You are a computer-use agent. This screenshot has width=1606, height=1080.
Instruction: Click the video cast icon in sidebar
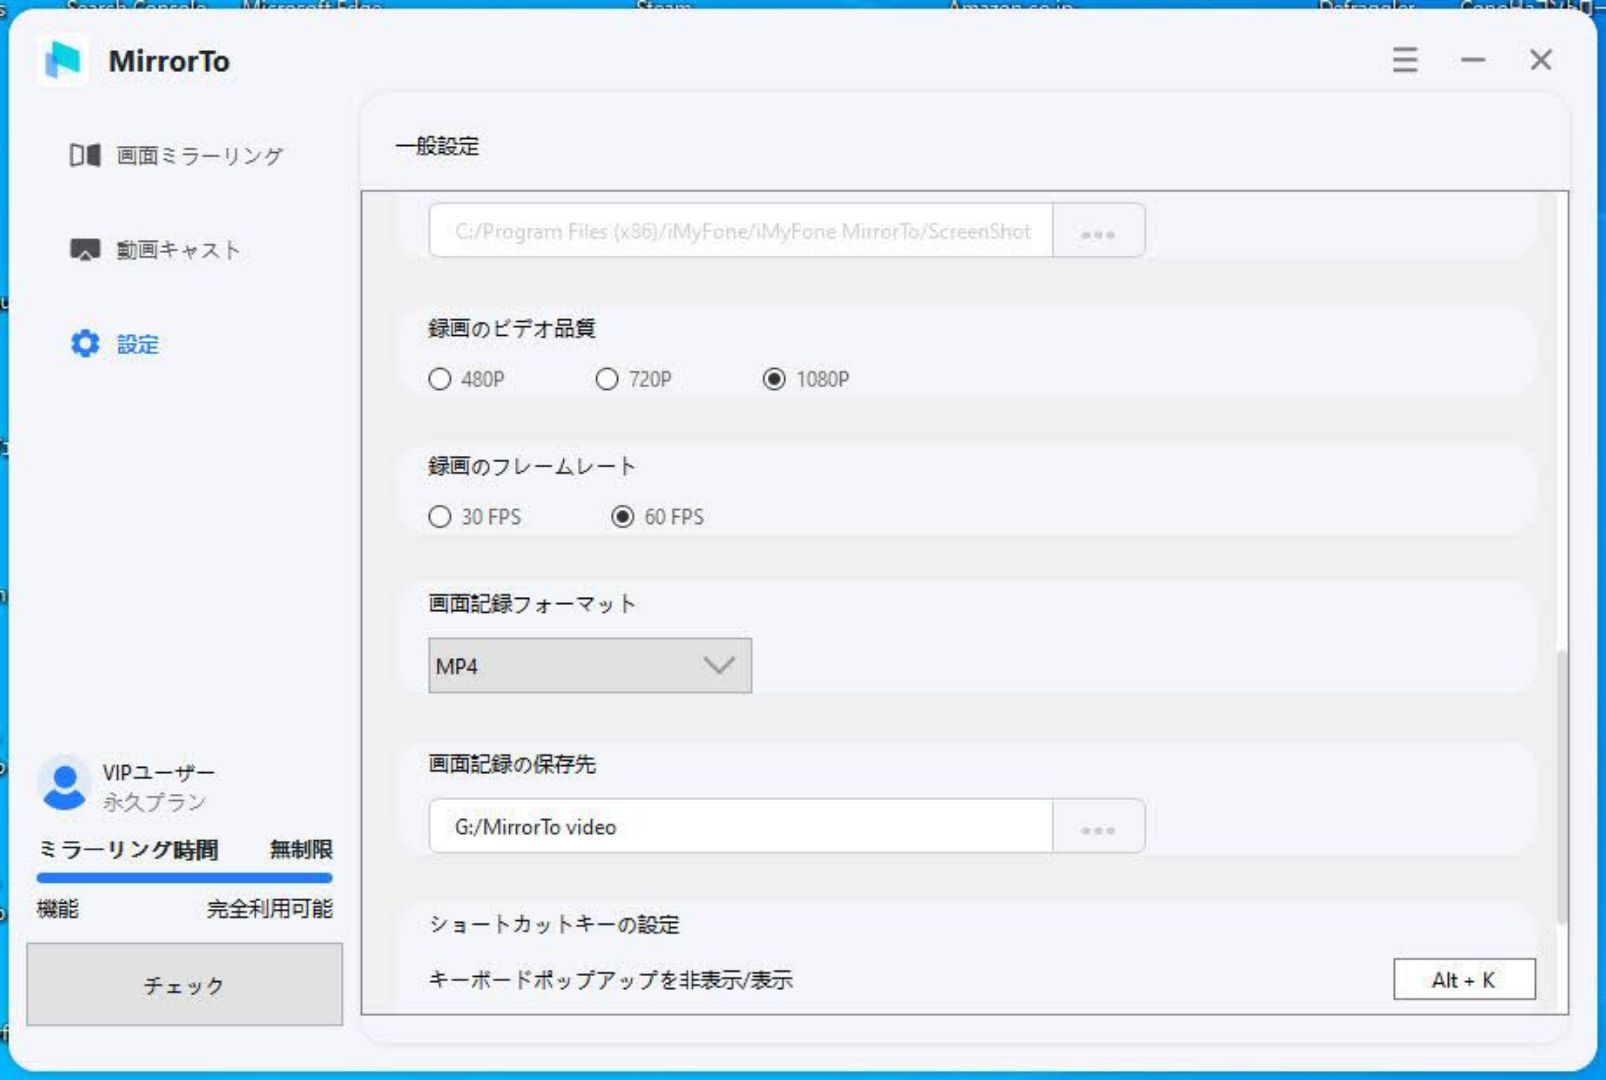click(x=85, y=249)
